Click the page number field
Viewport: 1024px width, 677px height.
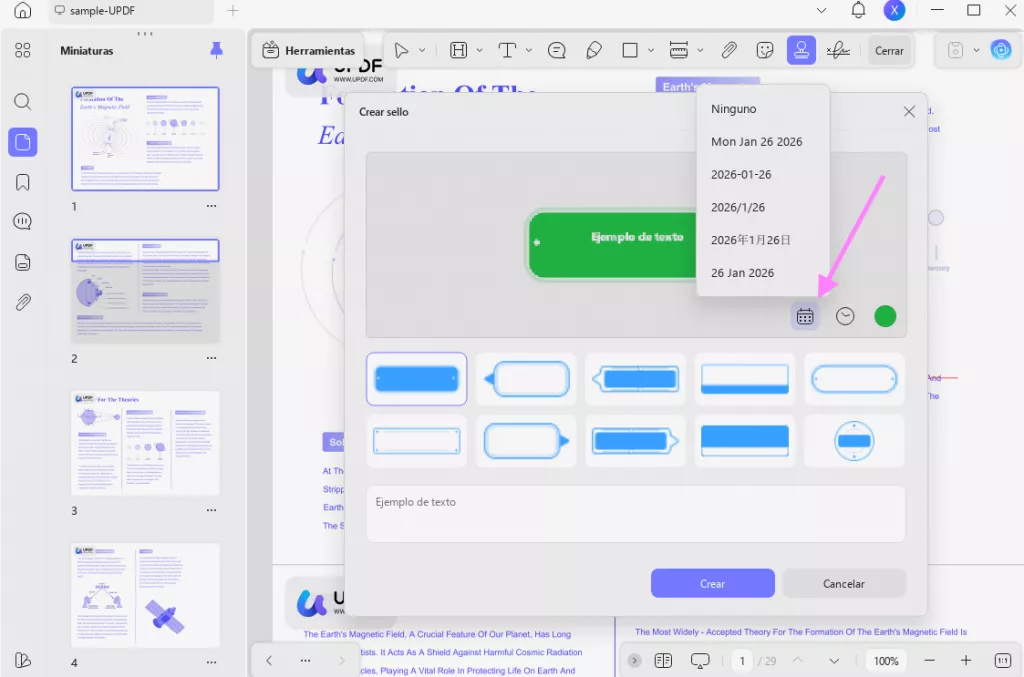[x=742, y=661]
